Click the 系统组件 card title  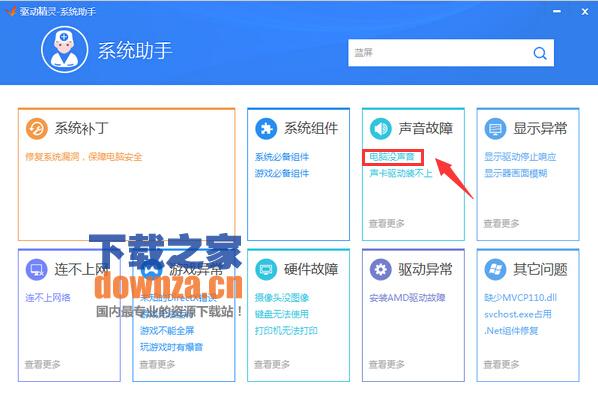311,128
